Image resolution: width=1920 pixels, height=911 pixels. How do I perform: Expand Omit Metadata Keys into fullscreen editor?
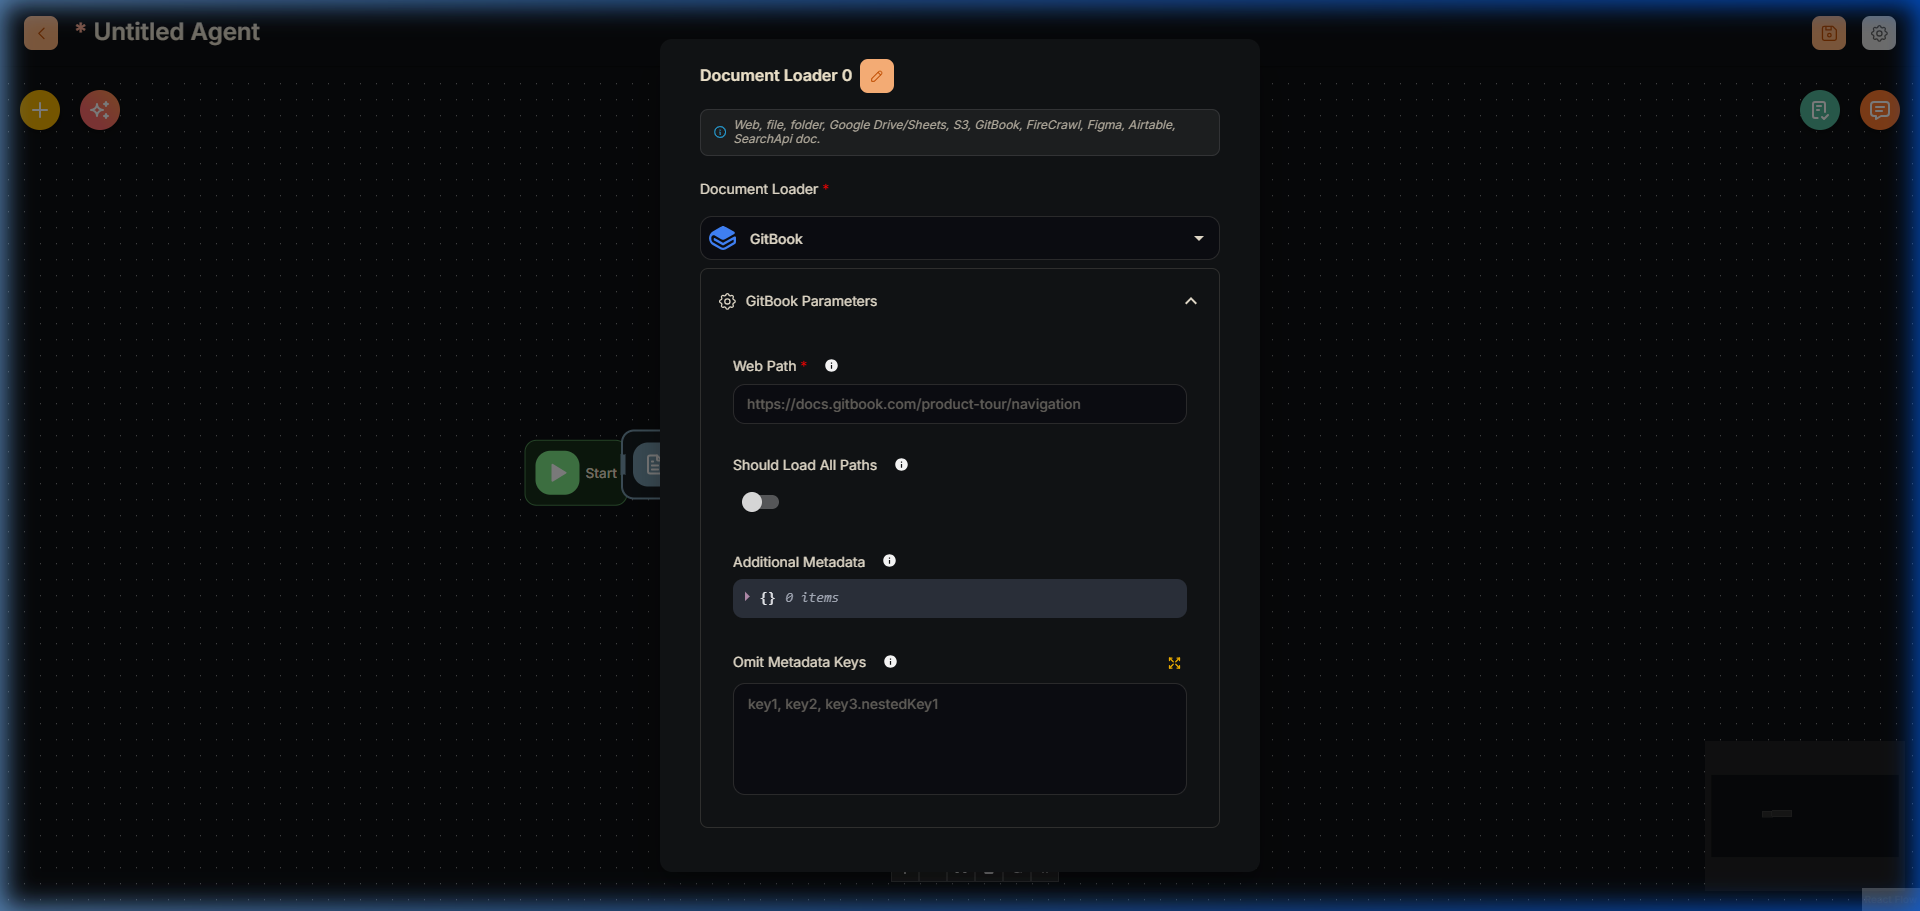pos(1174,663)
